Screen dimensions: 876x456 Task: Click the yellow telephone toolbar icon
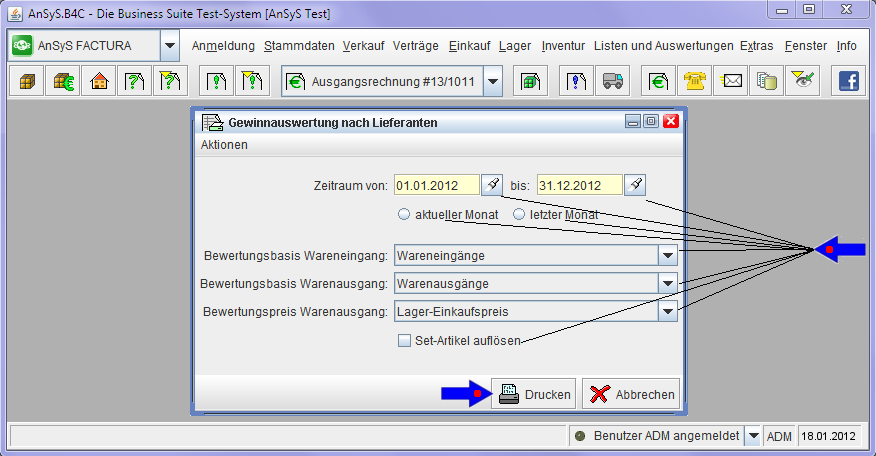694,81
